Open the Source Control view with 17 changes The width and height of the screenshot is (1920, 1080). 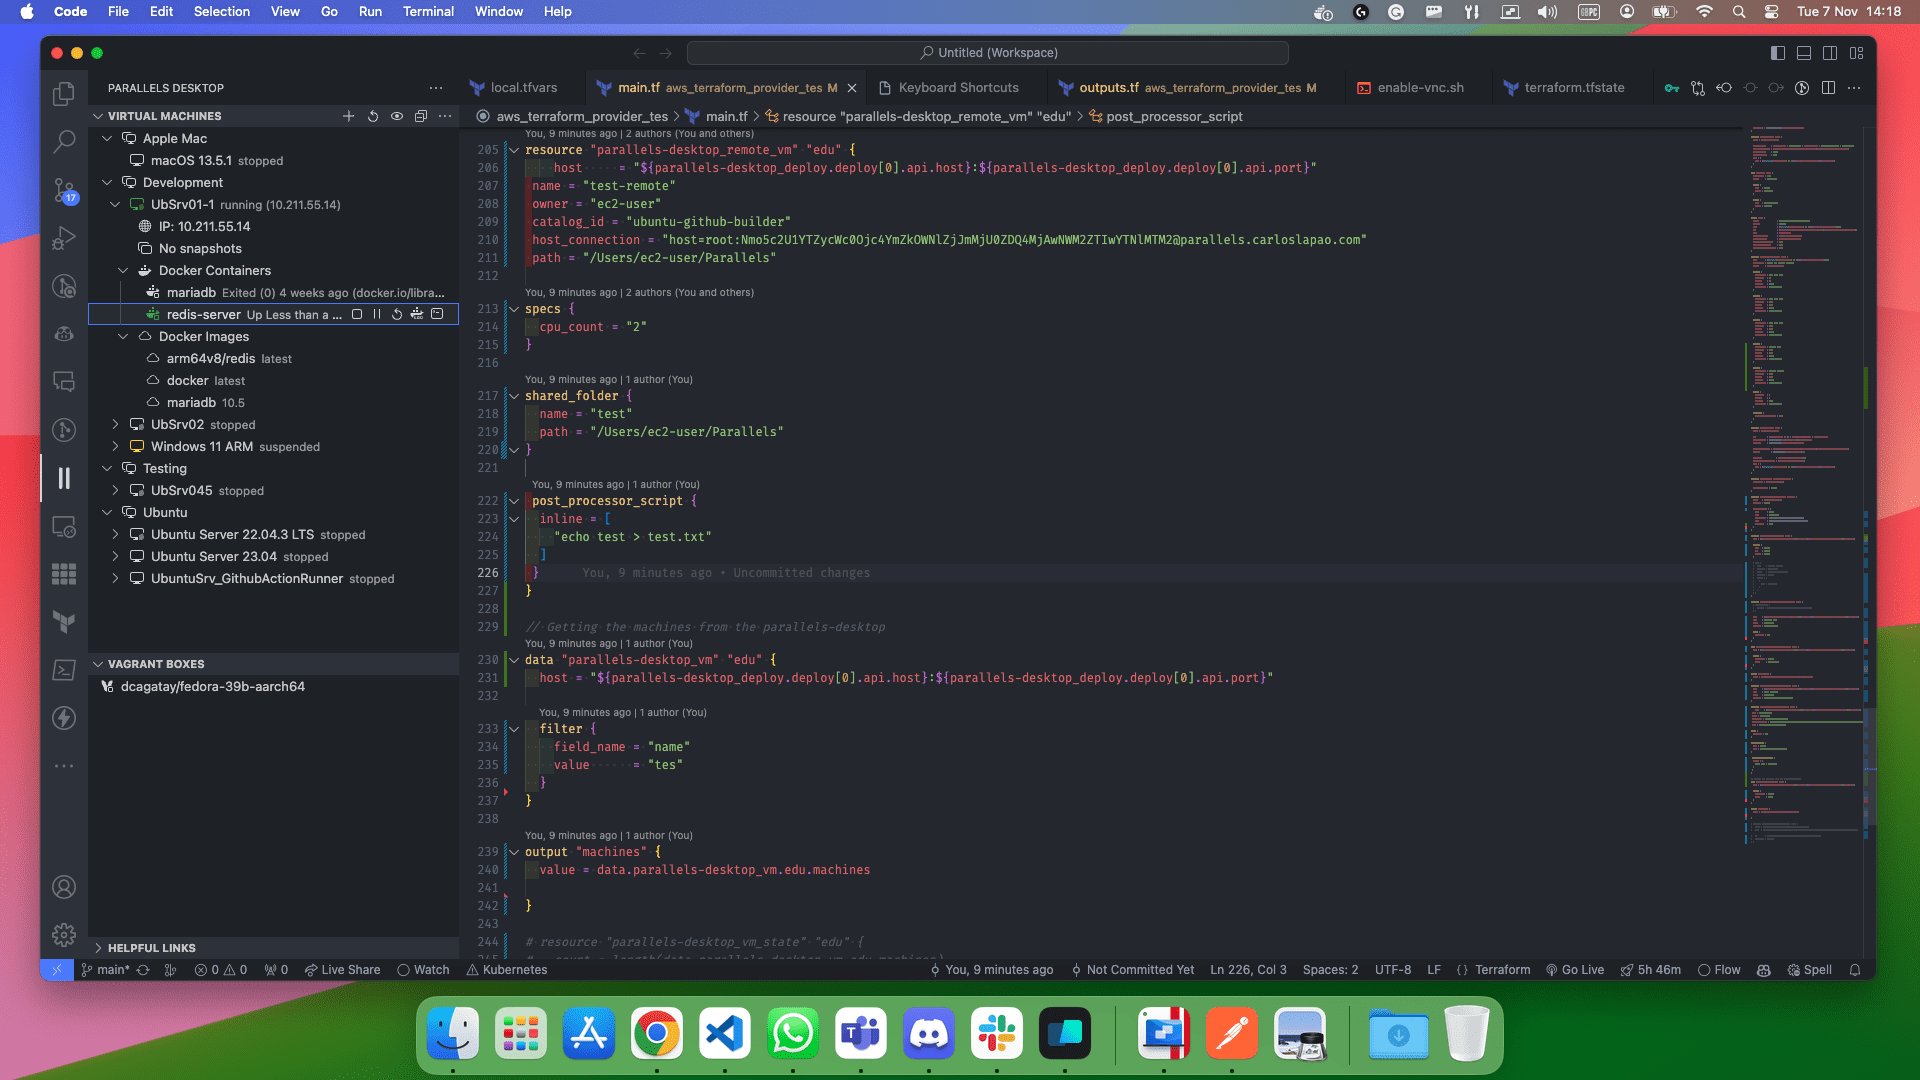pyautogui.click(x=64, y=190)
